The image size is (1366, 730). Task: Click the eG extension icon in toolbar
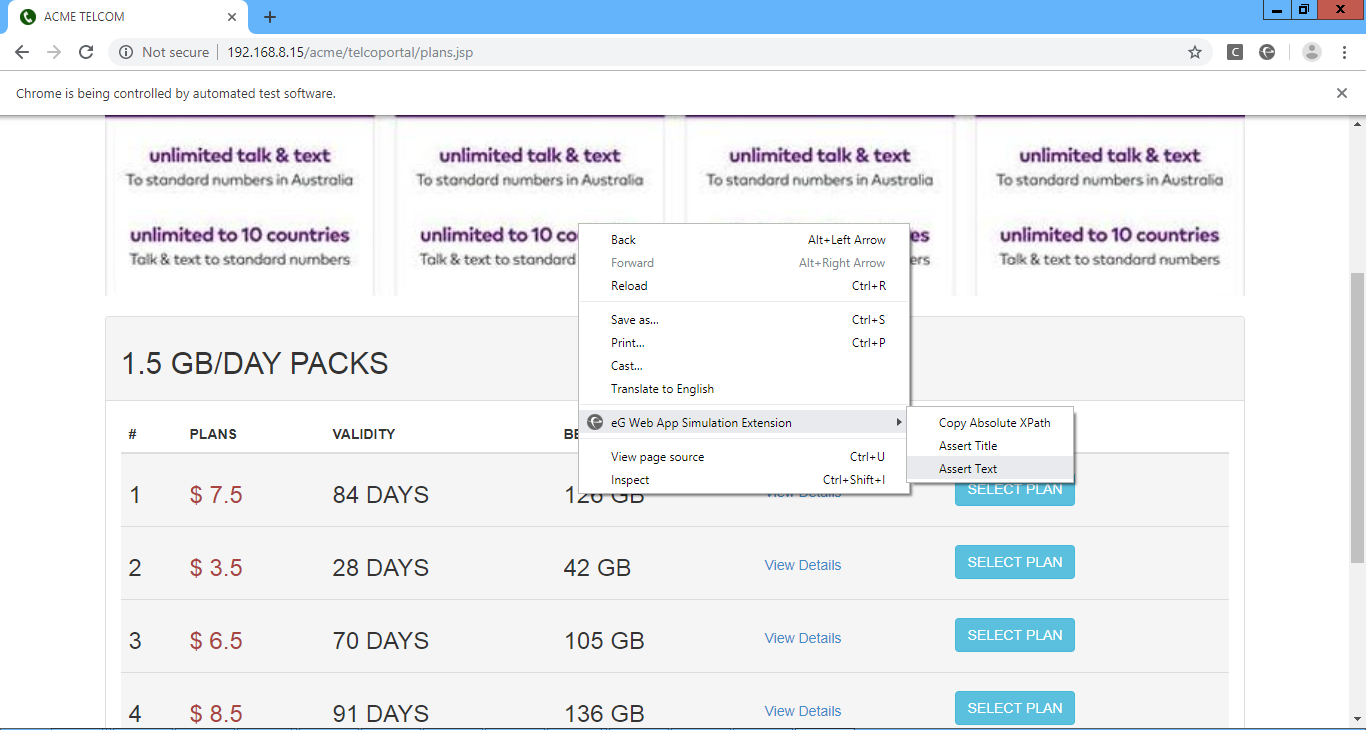click(1267, 52)
